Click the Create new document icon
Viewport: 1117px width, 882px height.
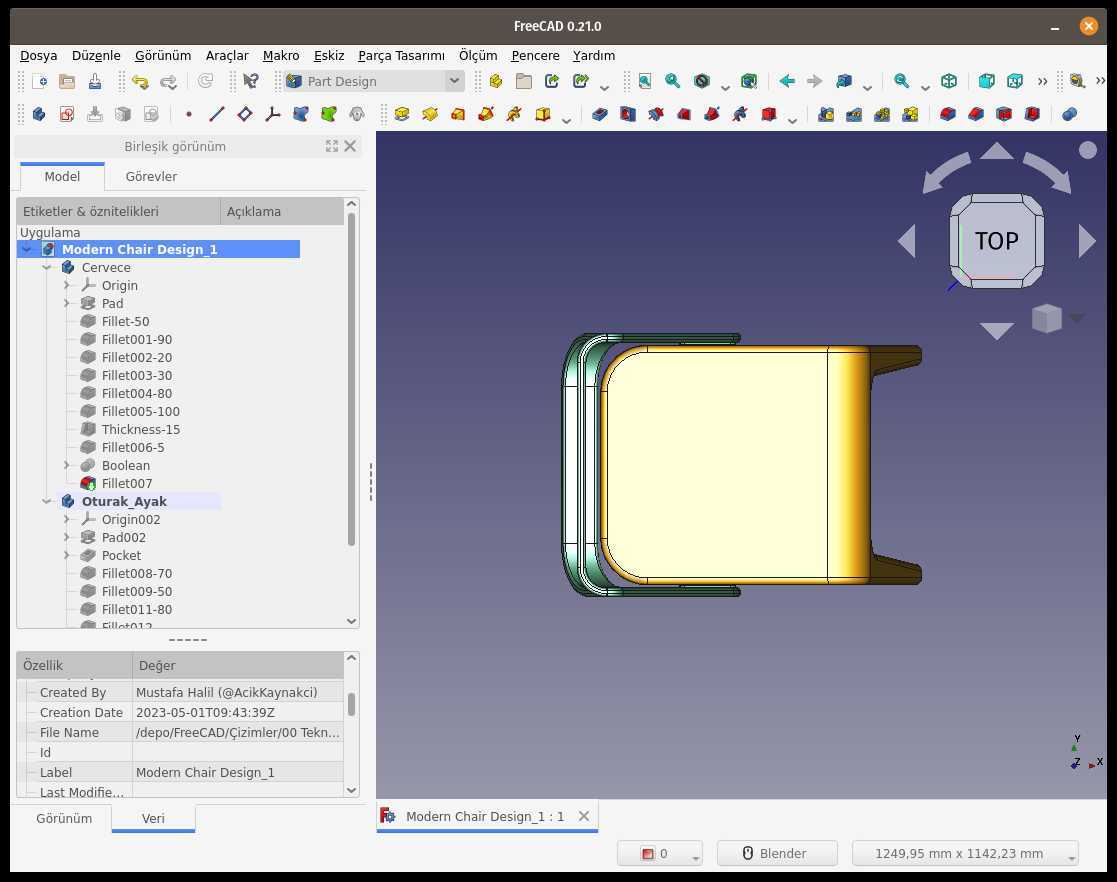pyautogui.click(x=40, y=81)
